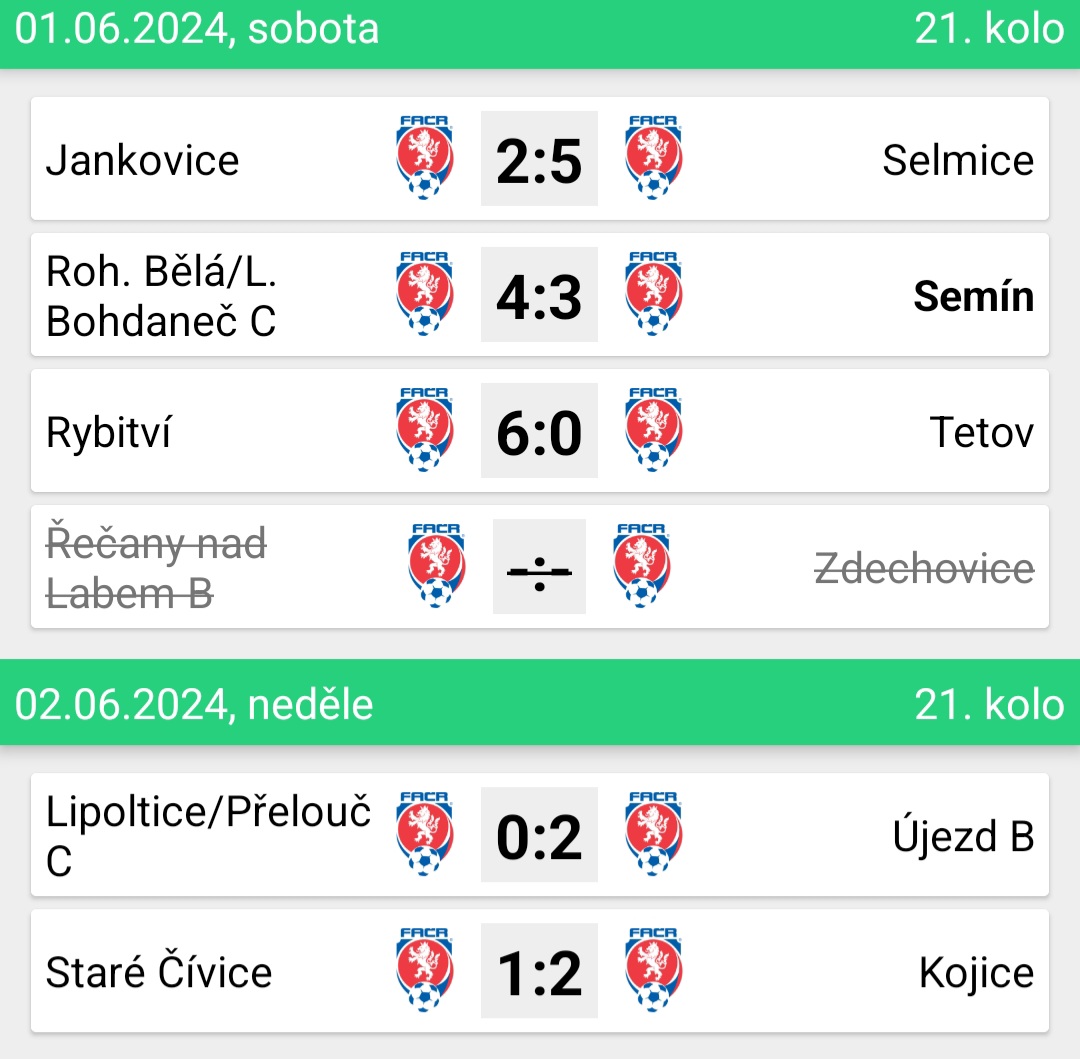Click Újezd B team crest icon
This screenshot has height=1059, width=1080.
point(653,834)
